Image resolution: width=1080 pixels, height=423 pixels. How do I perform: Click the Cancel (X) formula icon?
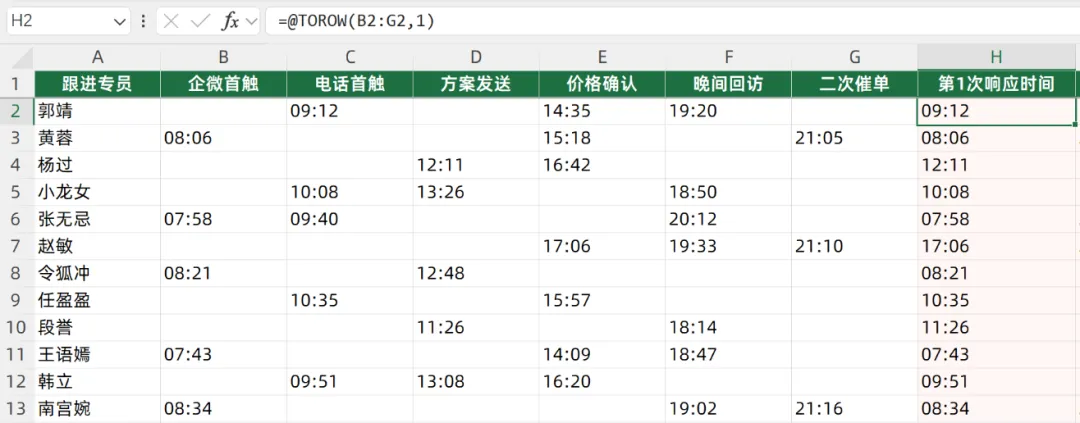coord(172,21)
